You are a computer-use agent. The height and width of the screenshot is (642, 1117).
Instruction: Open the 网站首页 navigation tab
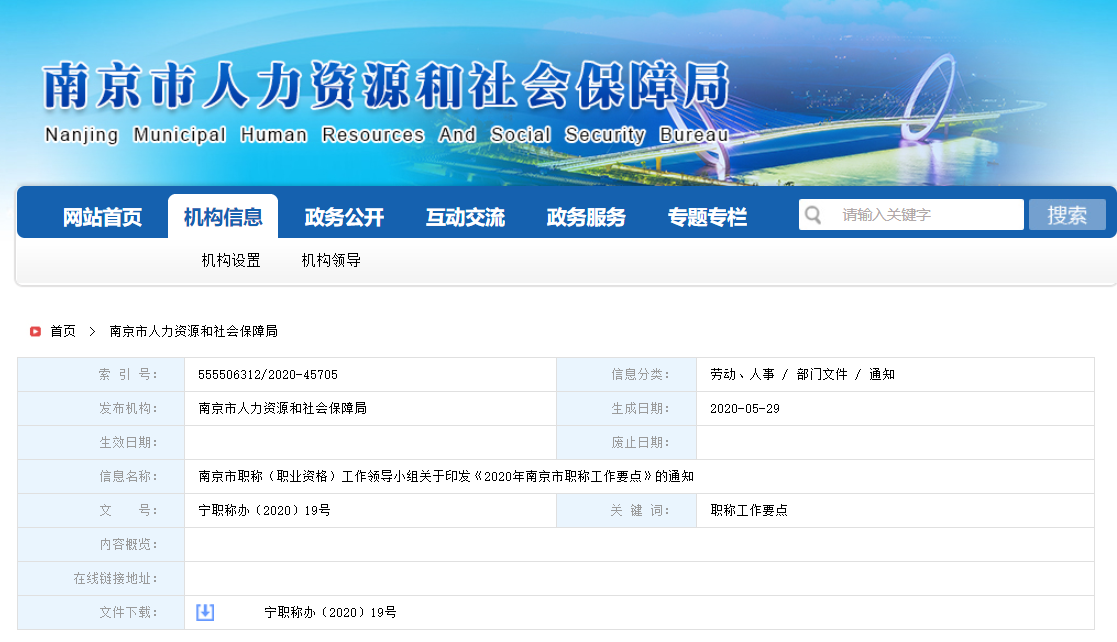[102, 217]
